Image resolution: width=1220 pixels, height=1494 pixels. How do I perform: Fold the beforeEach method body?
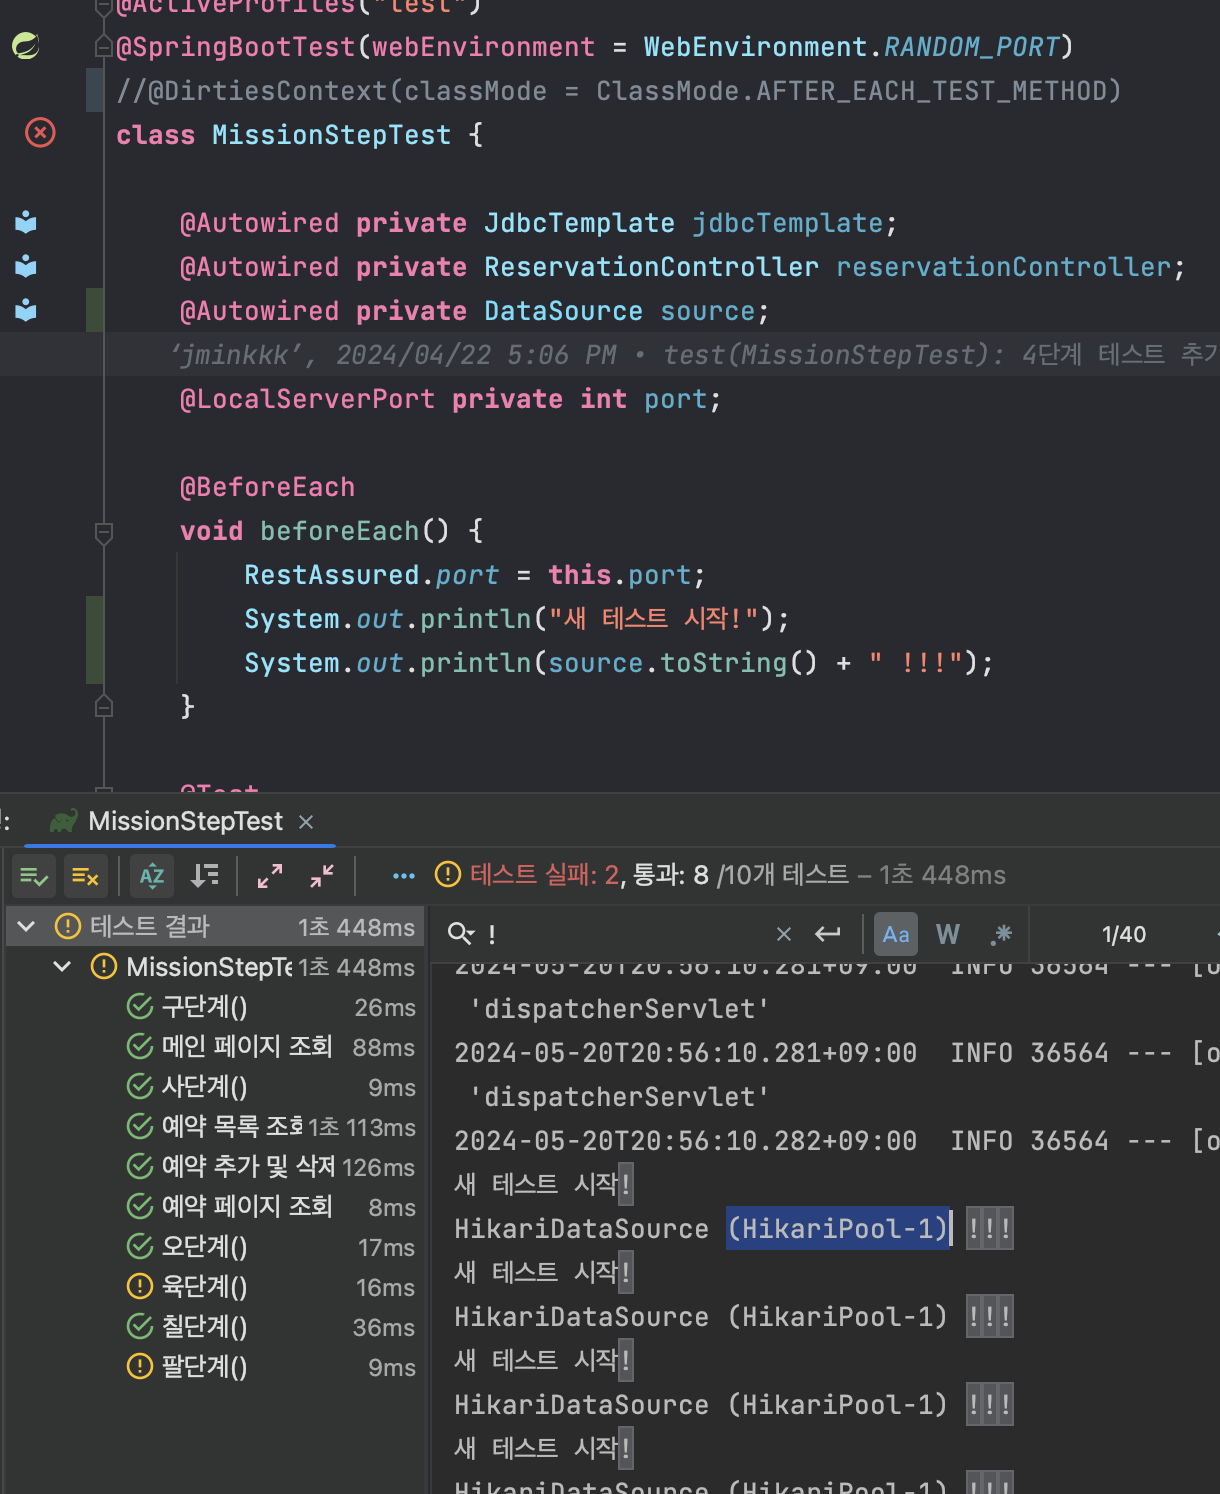click(x=104, y=531)
